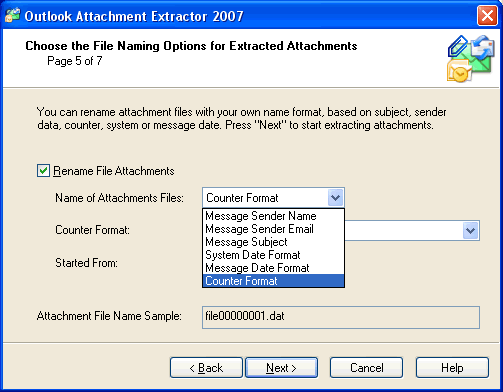Go back with the Back button
This screenshot has height=392, width=503.
tap(206, 368)
